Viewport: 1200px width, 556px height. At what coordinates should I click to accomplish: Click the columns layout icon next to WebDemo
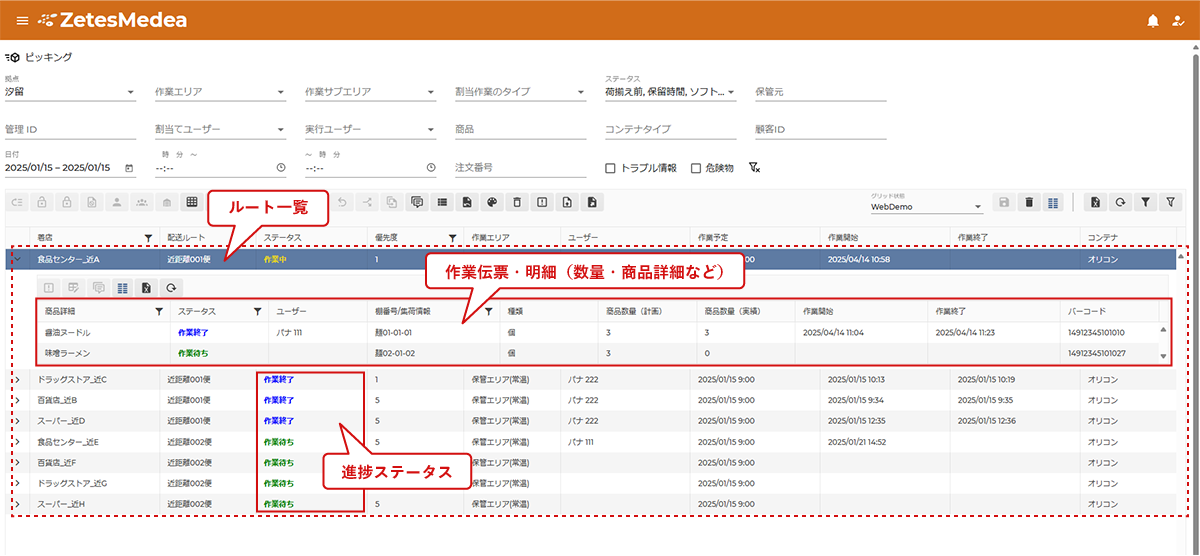tap(1053, 202)
